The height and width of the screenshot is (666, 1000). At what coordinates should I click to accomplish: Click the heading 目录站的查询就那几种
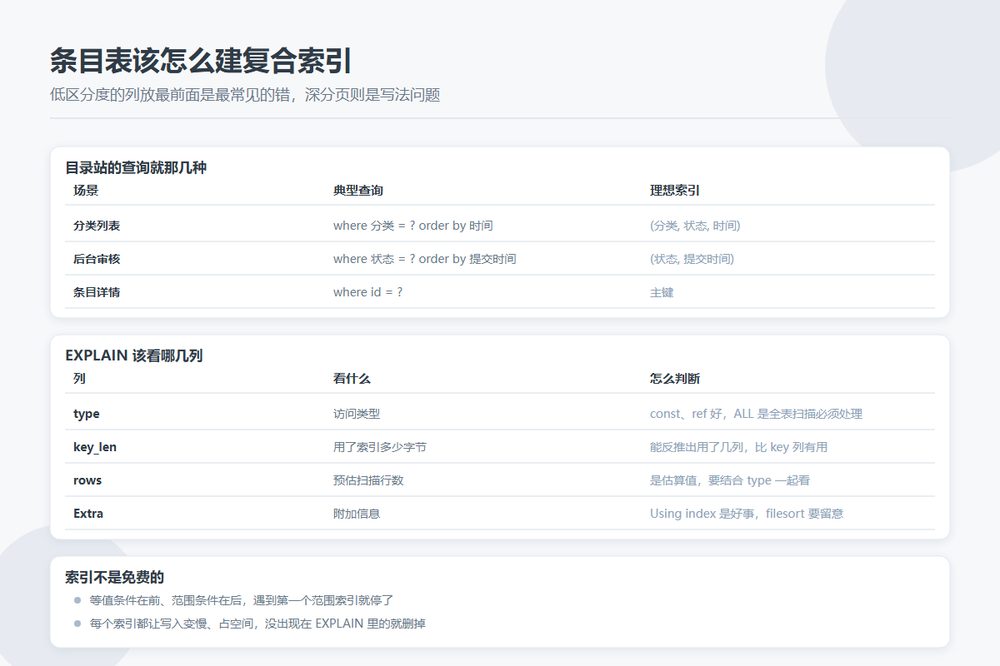136,168
